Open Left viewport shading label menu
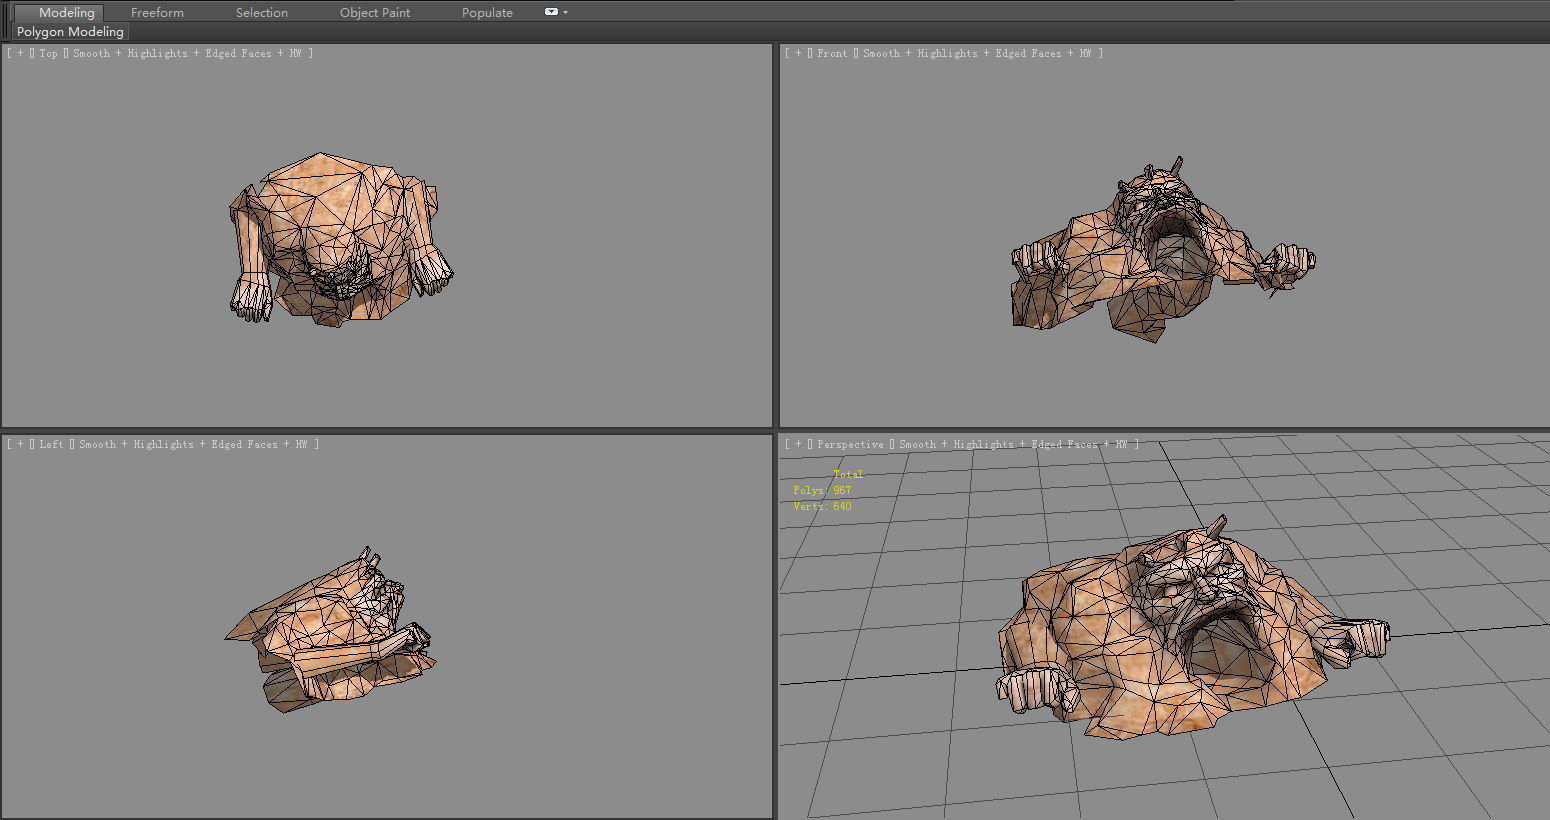This screenshot has height=820, width=1550. 193,444
